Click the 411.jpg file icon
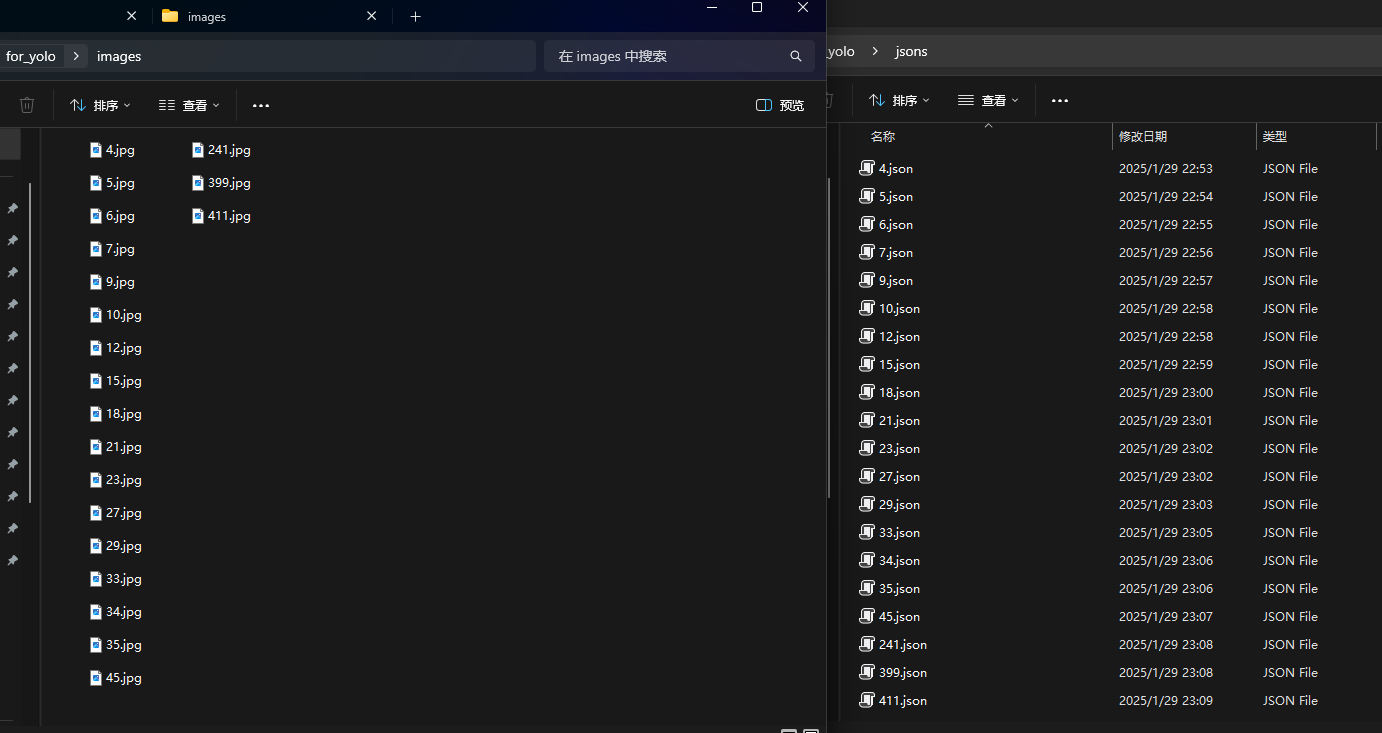 (x=198, y=216)
